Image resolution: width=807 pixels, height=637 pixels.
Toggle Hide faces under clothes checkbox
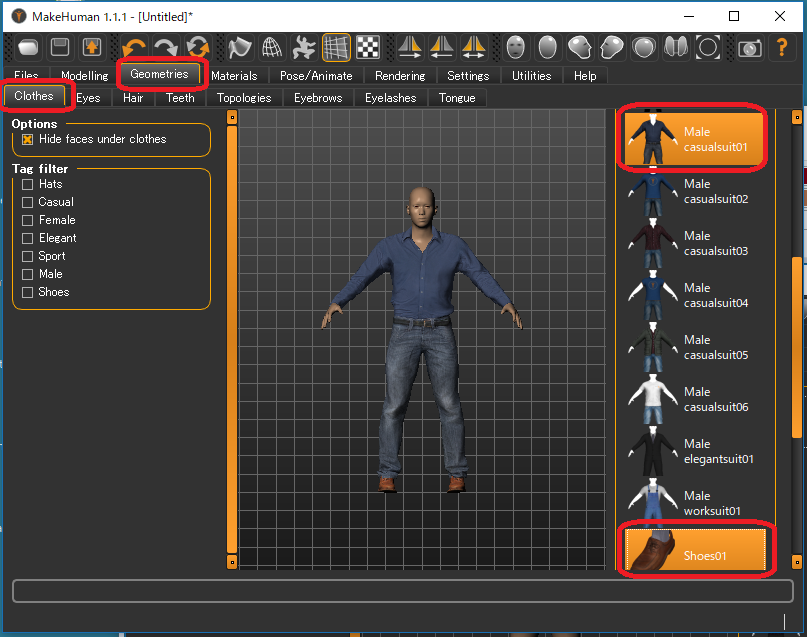coord(28,139)
